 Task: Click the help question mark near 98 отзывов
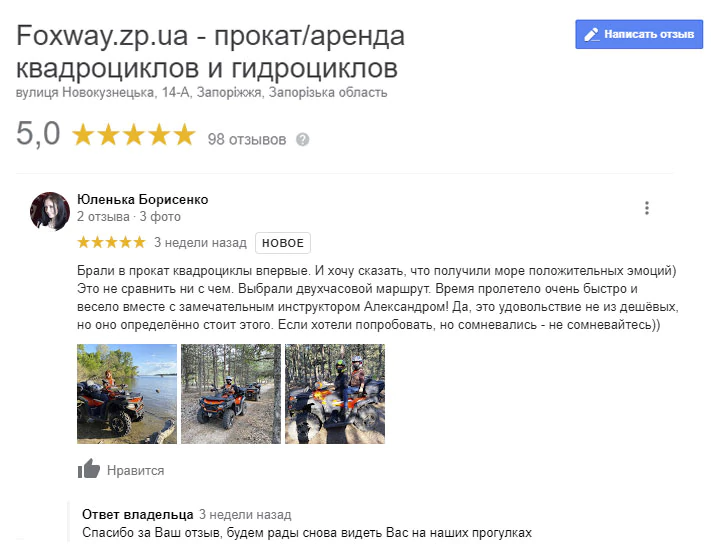click(302, 139)
